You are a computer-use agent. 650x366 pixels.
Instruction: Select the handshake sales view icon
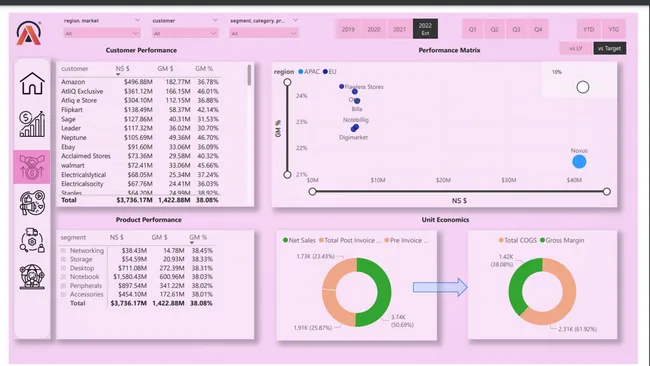pyautogui.click(x=32, y=167)
